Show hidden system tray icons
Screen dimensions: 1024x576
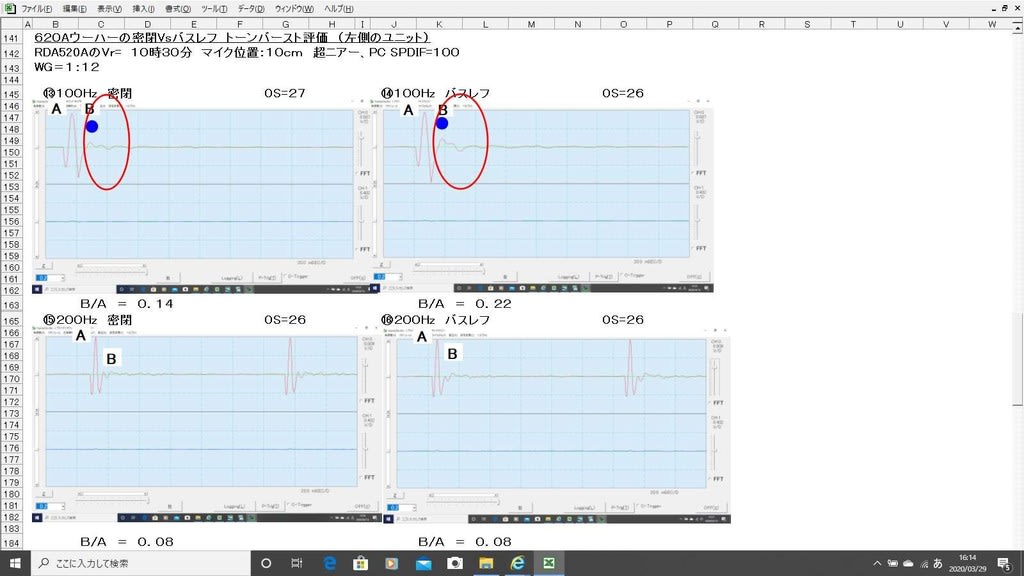click(x=877, y=563)
